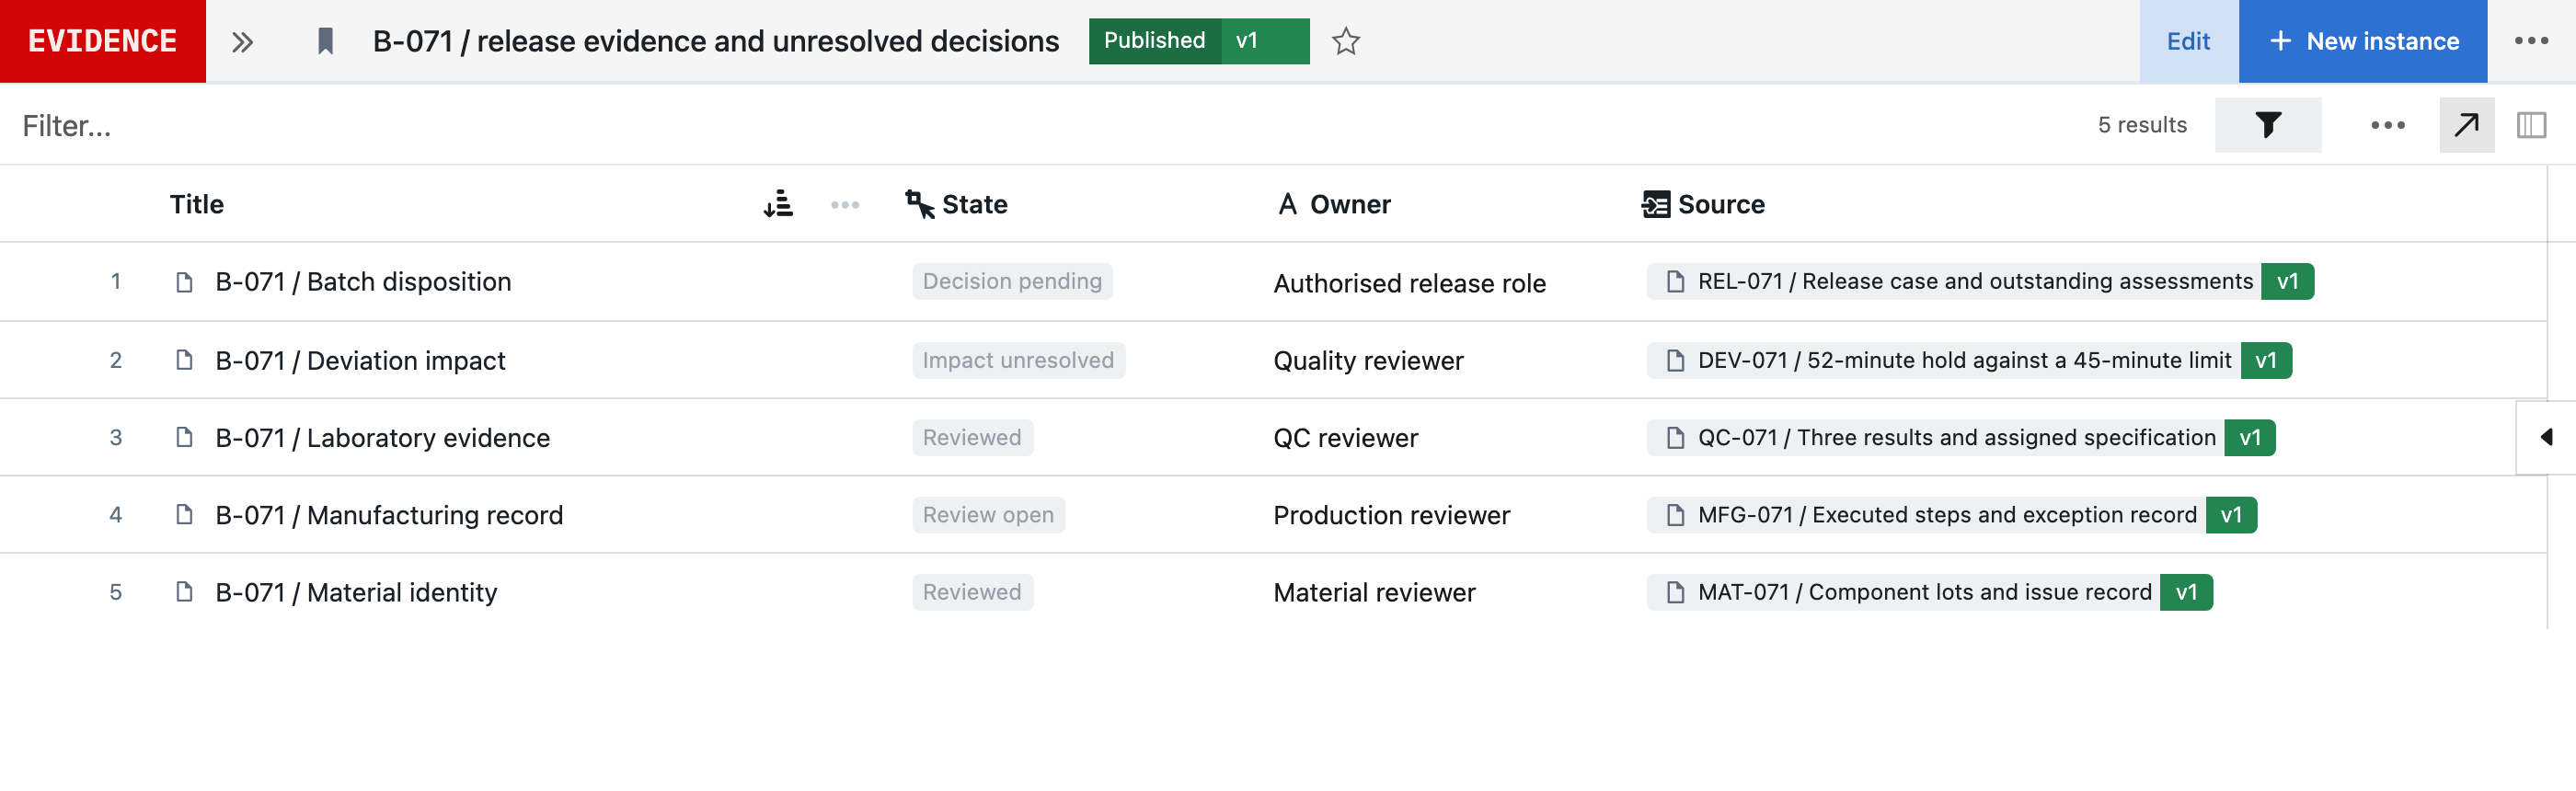The width and height of the screenshot is (2576, 791).
Task: Open the funnel filter options
Action: pos(2267,125)
